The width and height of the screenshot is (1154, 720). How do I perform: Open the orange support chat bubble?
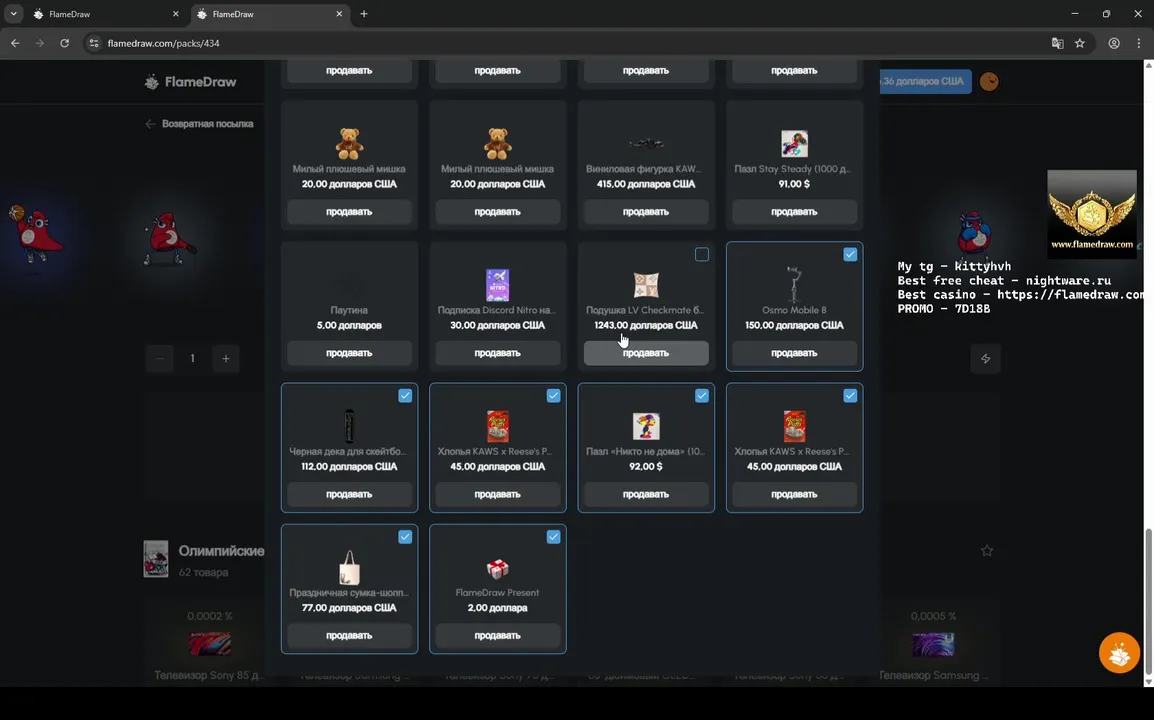click(x=1119, y=652)
